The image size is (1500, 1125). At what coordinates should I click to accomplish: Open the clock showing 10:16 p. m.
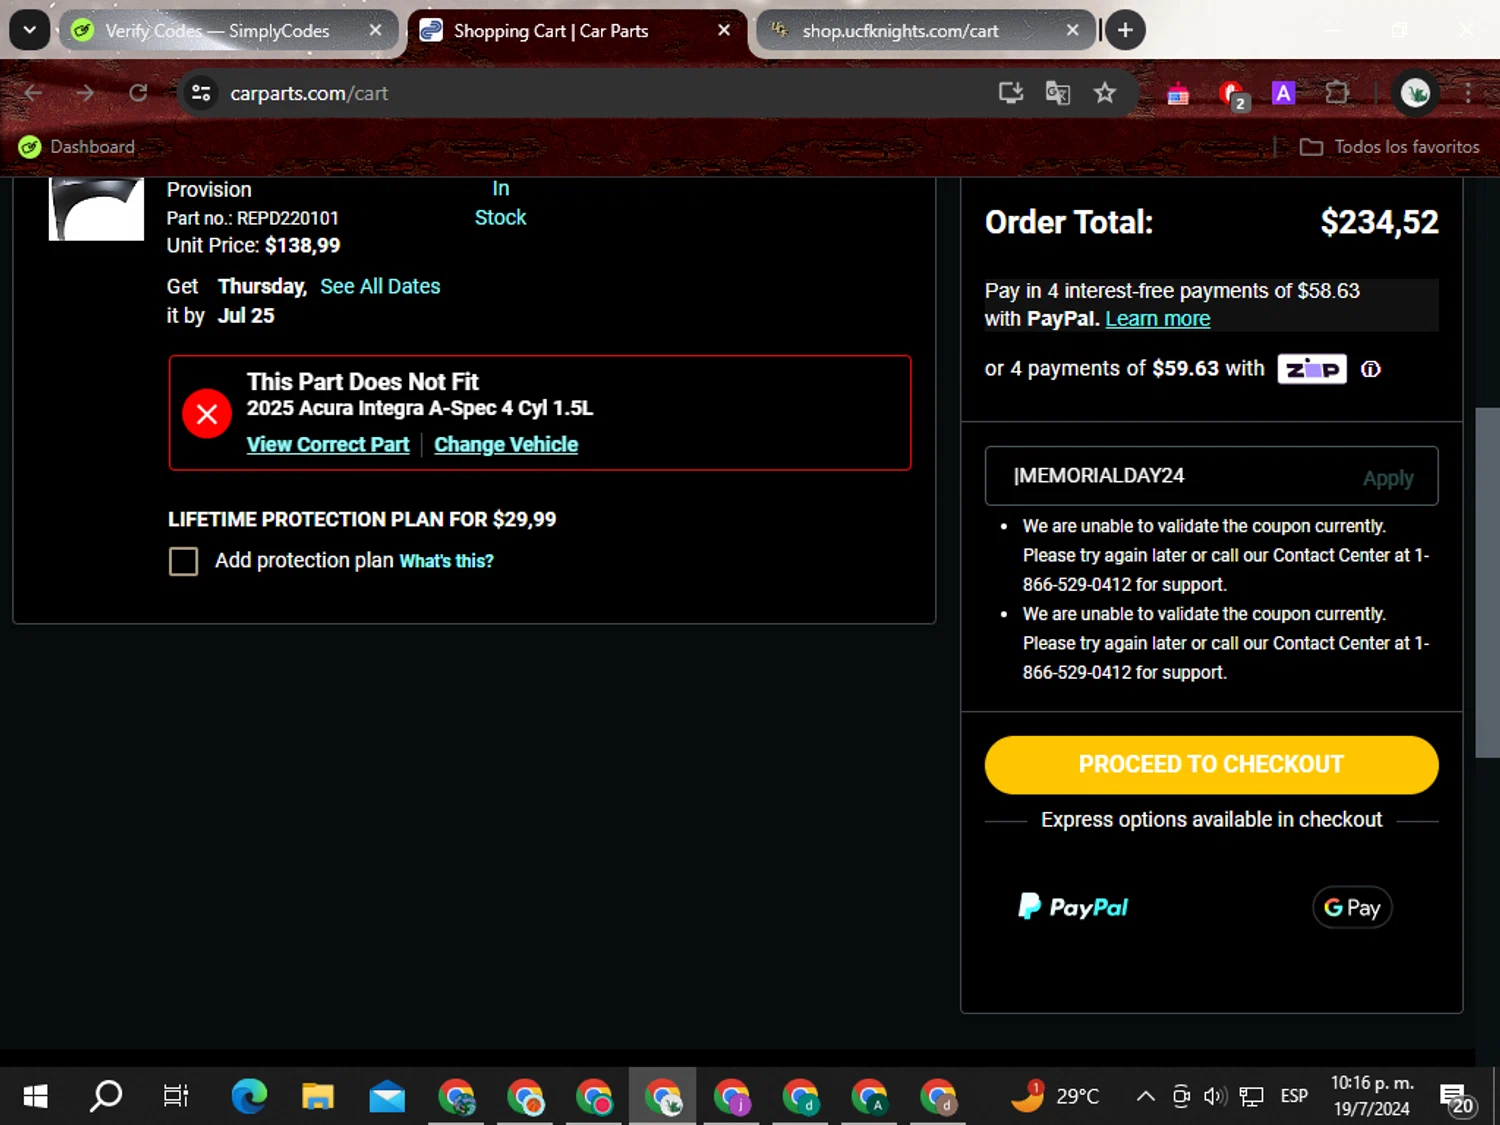coord(1372,1096)
